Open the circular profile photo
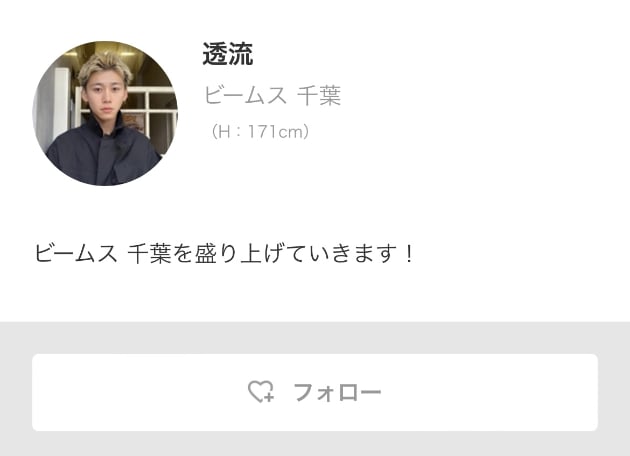Image resolution: width=630 pixels, height=456 pixels. (x=105, y=113)
